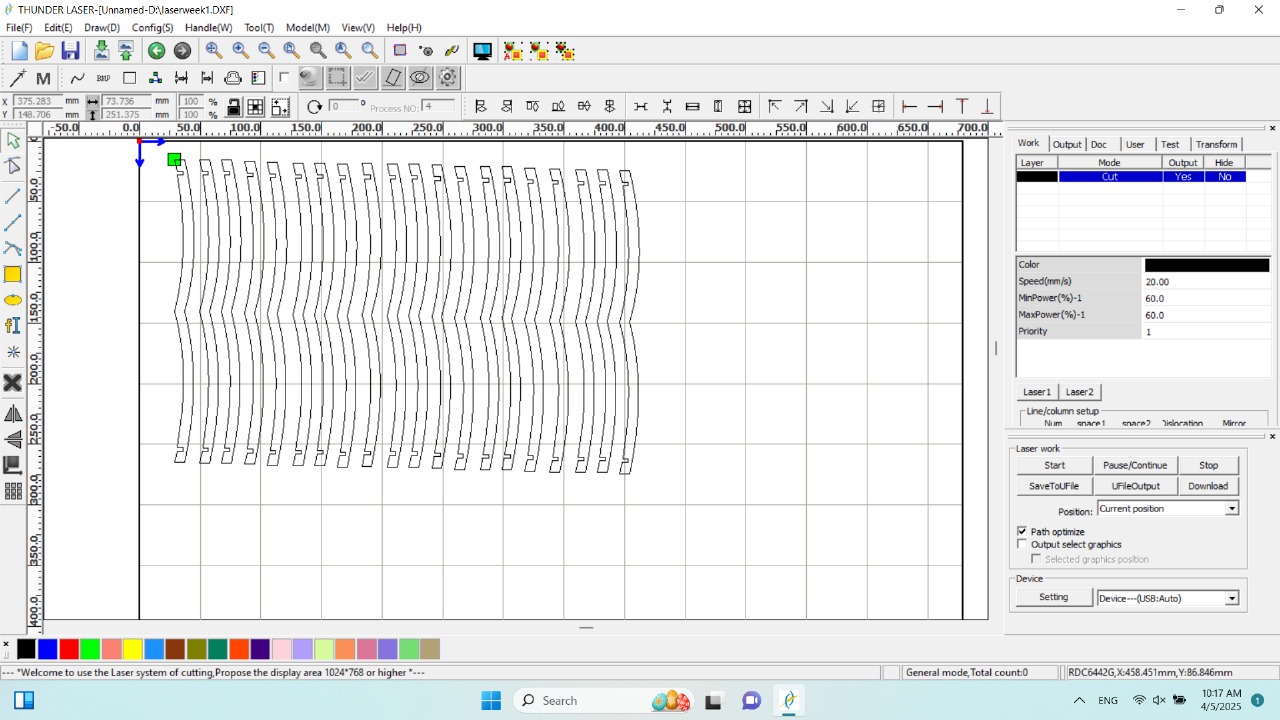This screenshot has height=720, width=1280.
Task: Click the BMP handle icon in toolbar
Action: pos(103,78)
